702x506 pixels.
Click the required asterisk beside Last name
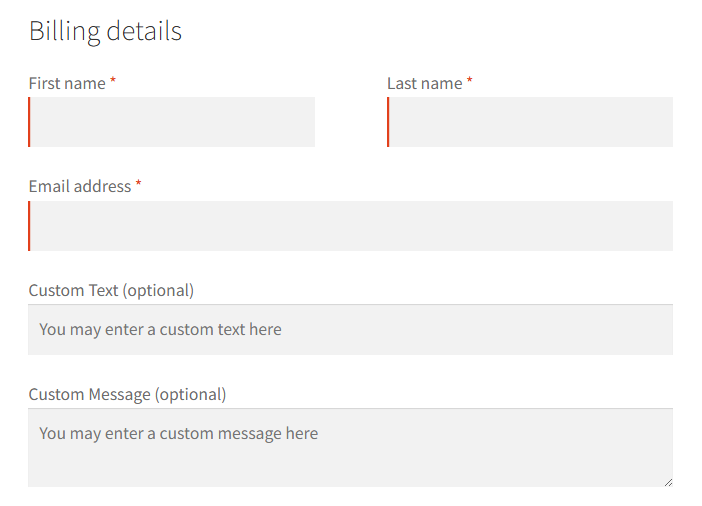(x=470, y=81)
